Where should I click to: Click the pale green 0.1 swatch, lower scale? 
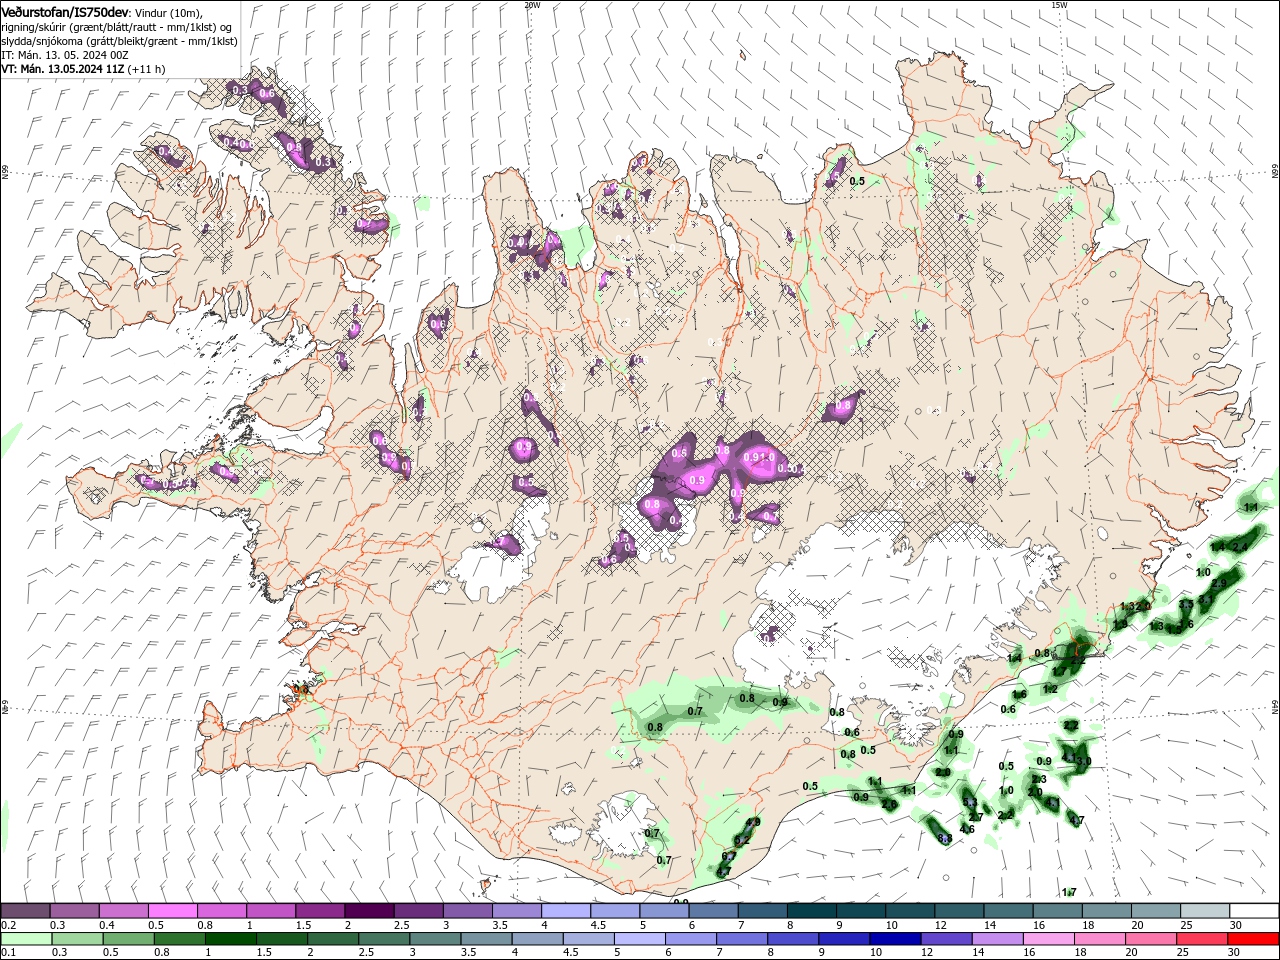click(26, 939)
